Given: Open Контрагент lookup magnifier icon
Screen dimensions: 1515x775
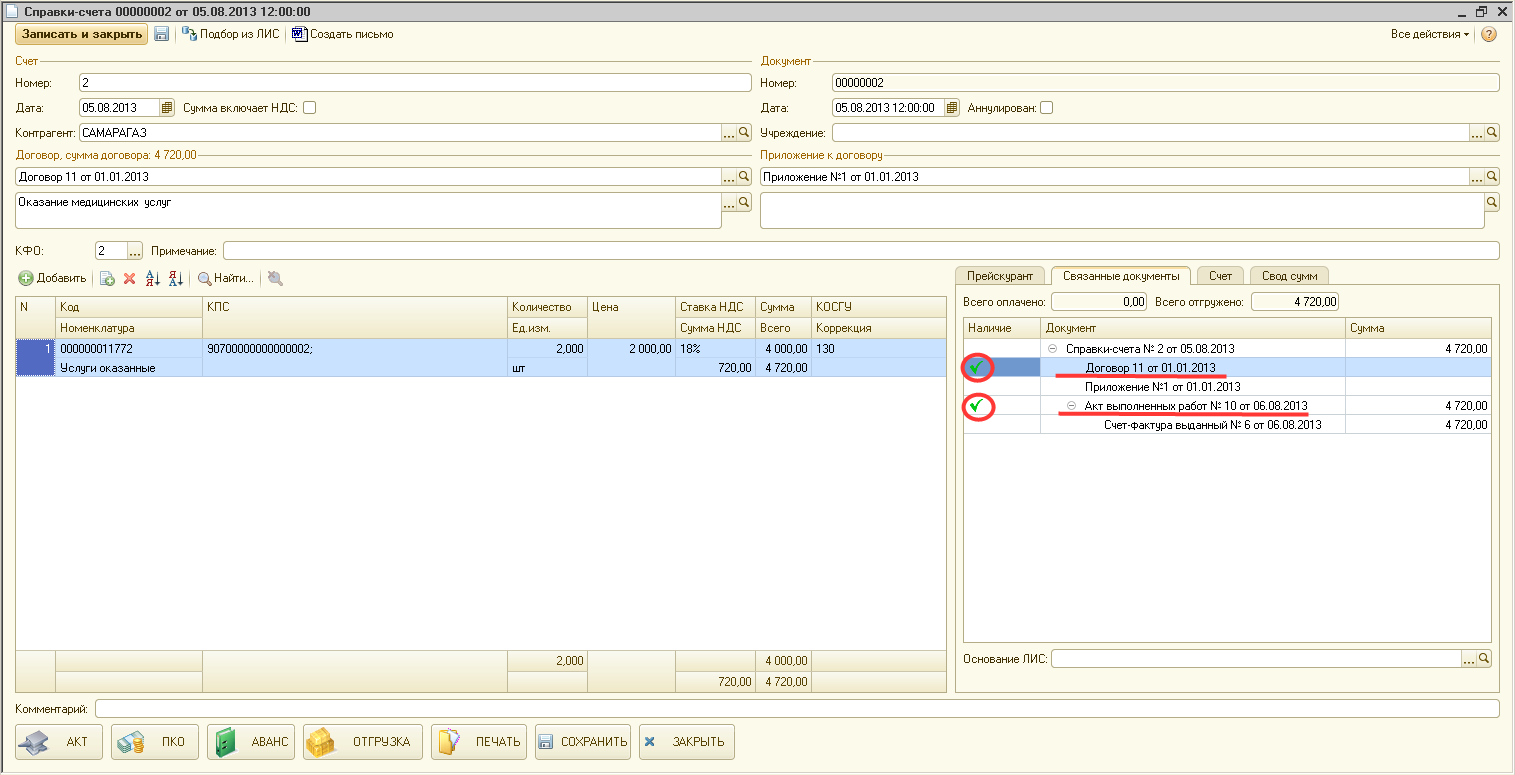Looking at the screenshot, I should (x=743, y=133).
